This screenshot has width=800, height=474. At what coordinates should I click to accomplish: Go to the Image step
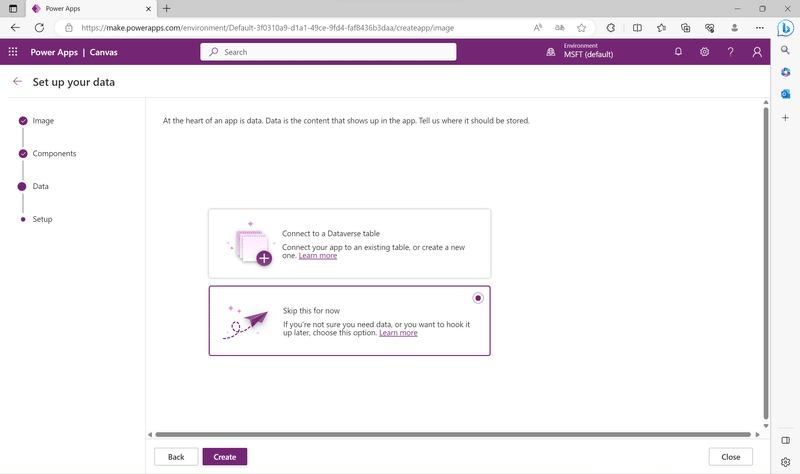click(43, 121)
